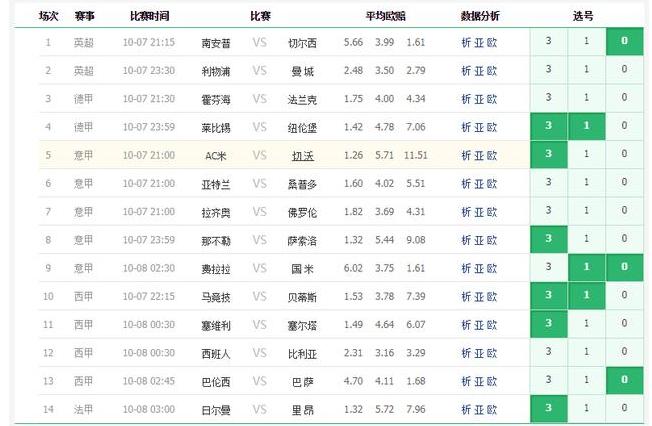Select pick 1 for 亚特兰 vs 桑普多
This screenshot has width=652, height=426.
[586, 183]
